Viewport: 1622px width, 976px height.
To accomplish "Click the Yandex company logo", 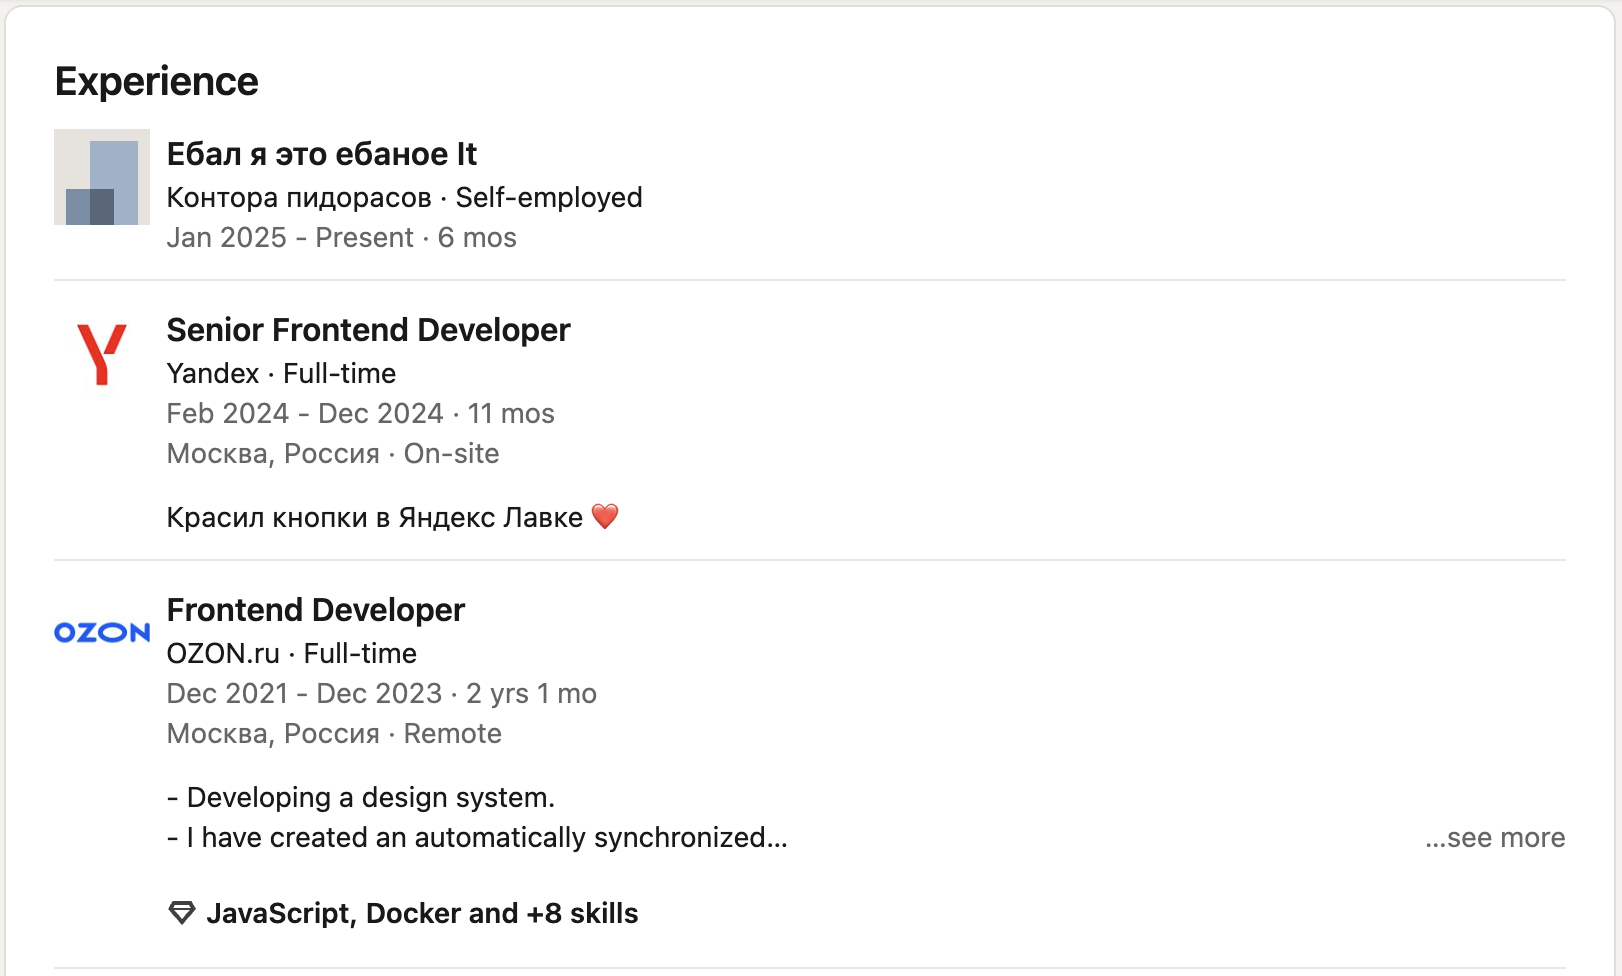I will 102,354.
